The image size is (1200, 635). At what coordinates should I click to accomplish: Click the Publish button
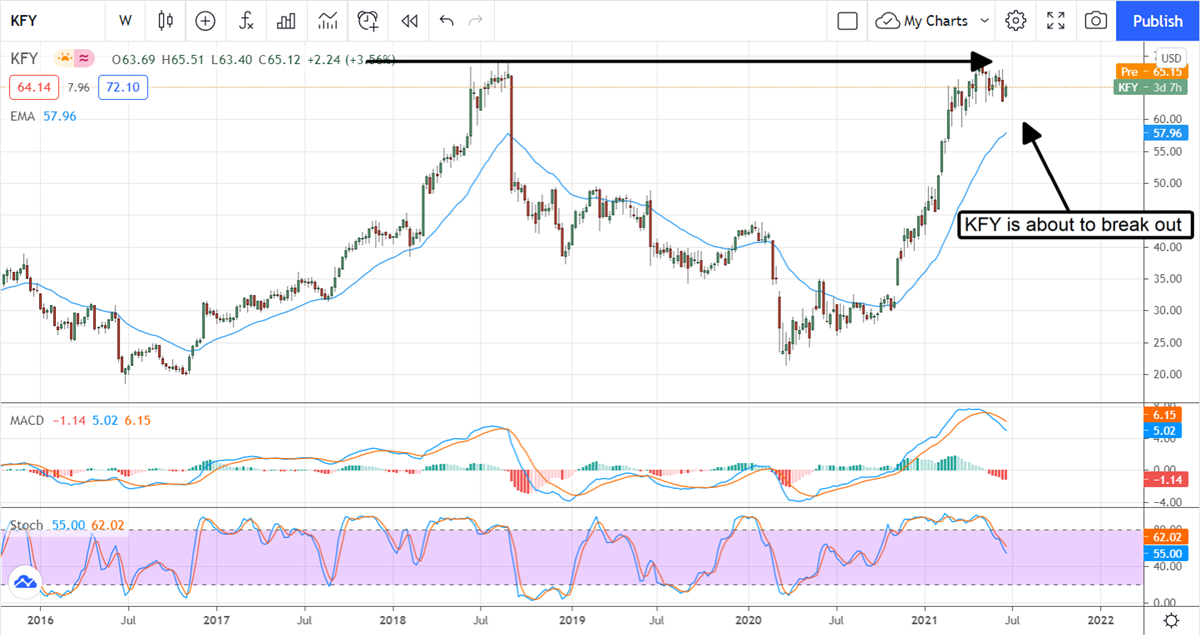[x=1158, y=20]
